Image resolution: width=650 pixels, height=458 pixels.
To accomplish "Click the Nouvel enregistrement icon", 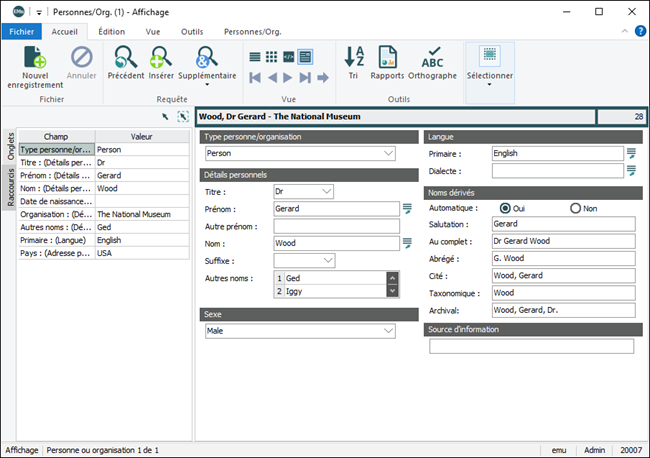I will (x=35, y=57).
